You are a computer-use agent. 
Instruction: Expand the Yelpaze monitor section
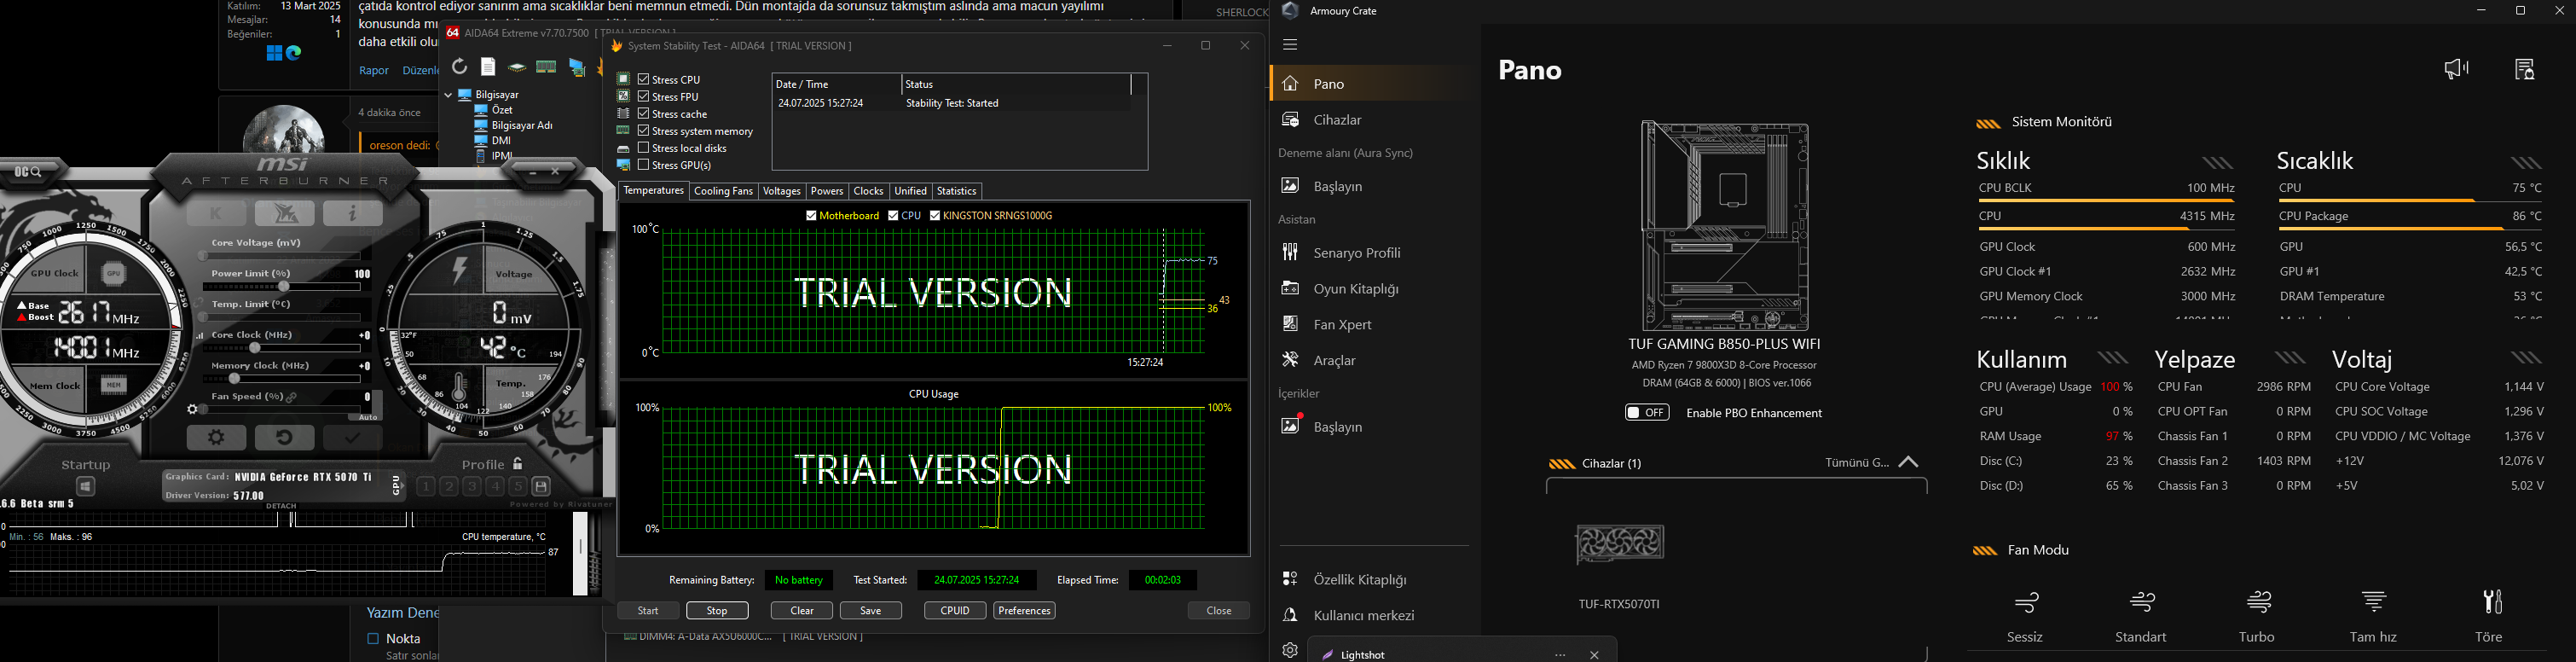point(2290,358)
